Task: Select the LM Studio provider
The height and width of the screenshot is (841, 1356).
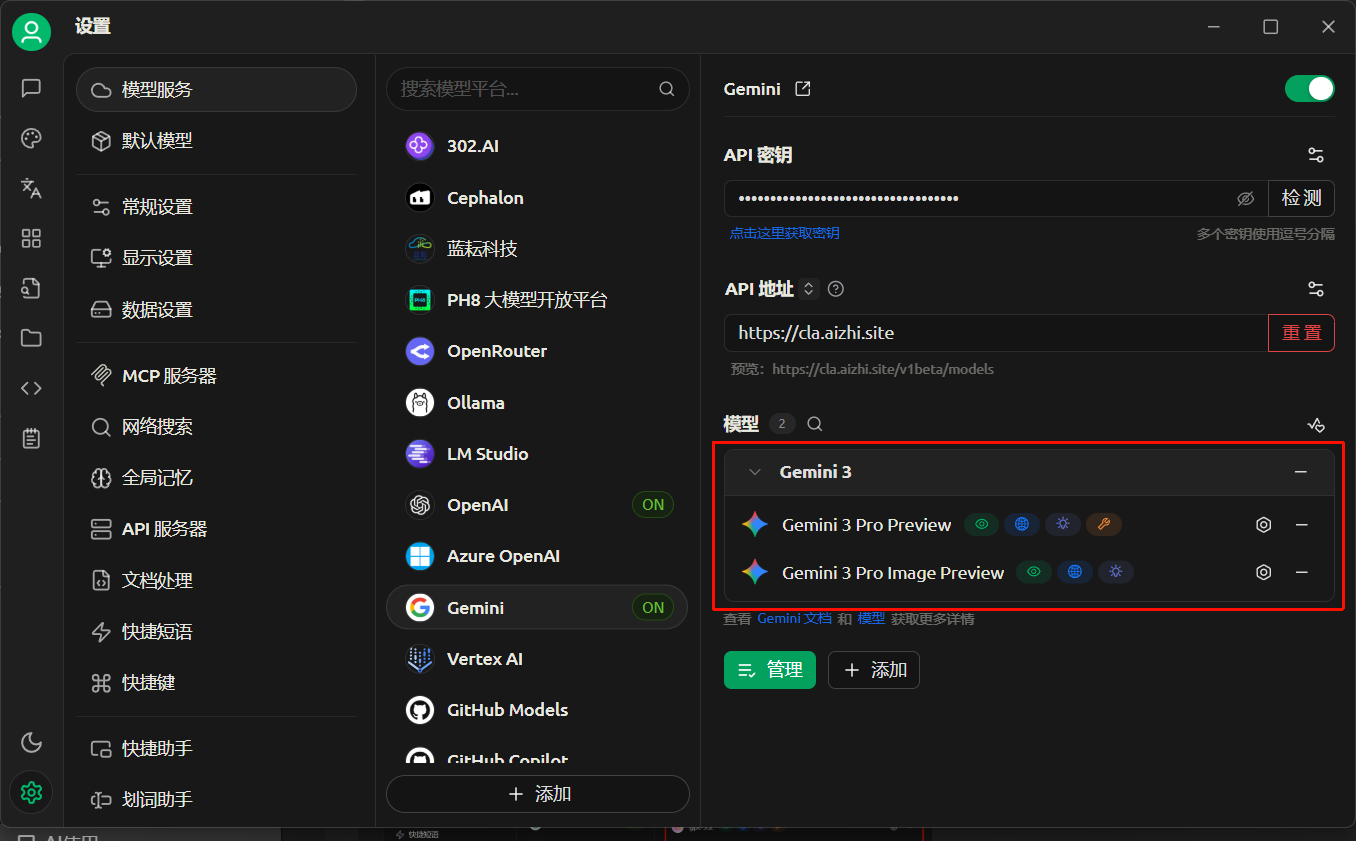Action: (x=538, y=454)
